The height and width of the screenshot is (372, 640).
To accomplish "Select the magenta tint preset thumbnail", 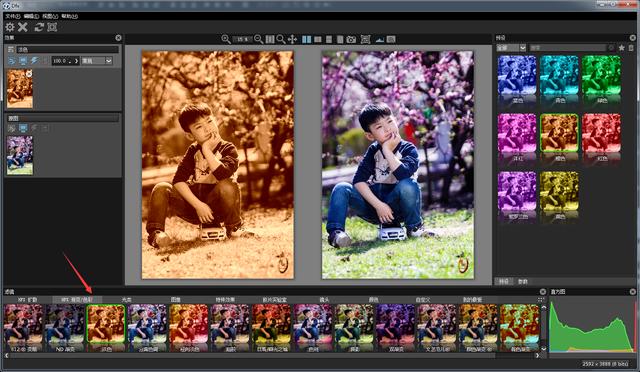I will pyautogui.click(x=517, y=134).
